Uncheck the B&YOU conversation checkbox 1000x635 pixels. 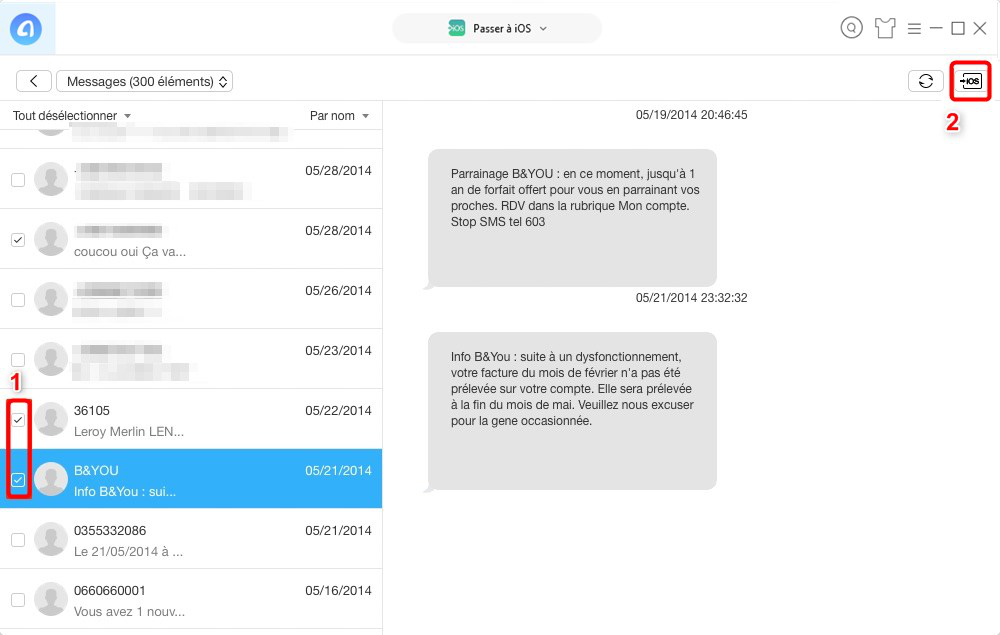pos(17,479)
